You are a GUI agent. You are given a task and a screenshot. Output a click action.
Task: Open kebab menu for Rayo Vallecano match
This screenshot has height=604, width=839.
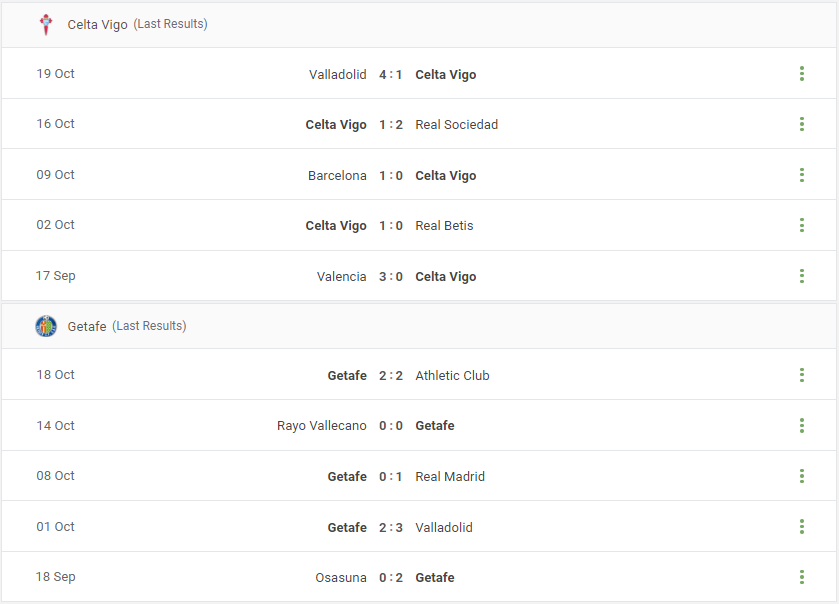[x=802, y=425]
